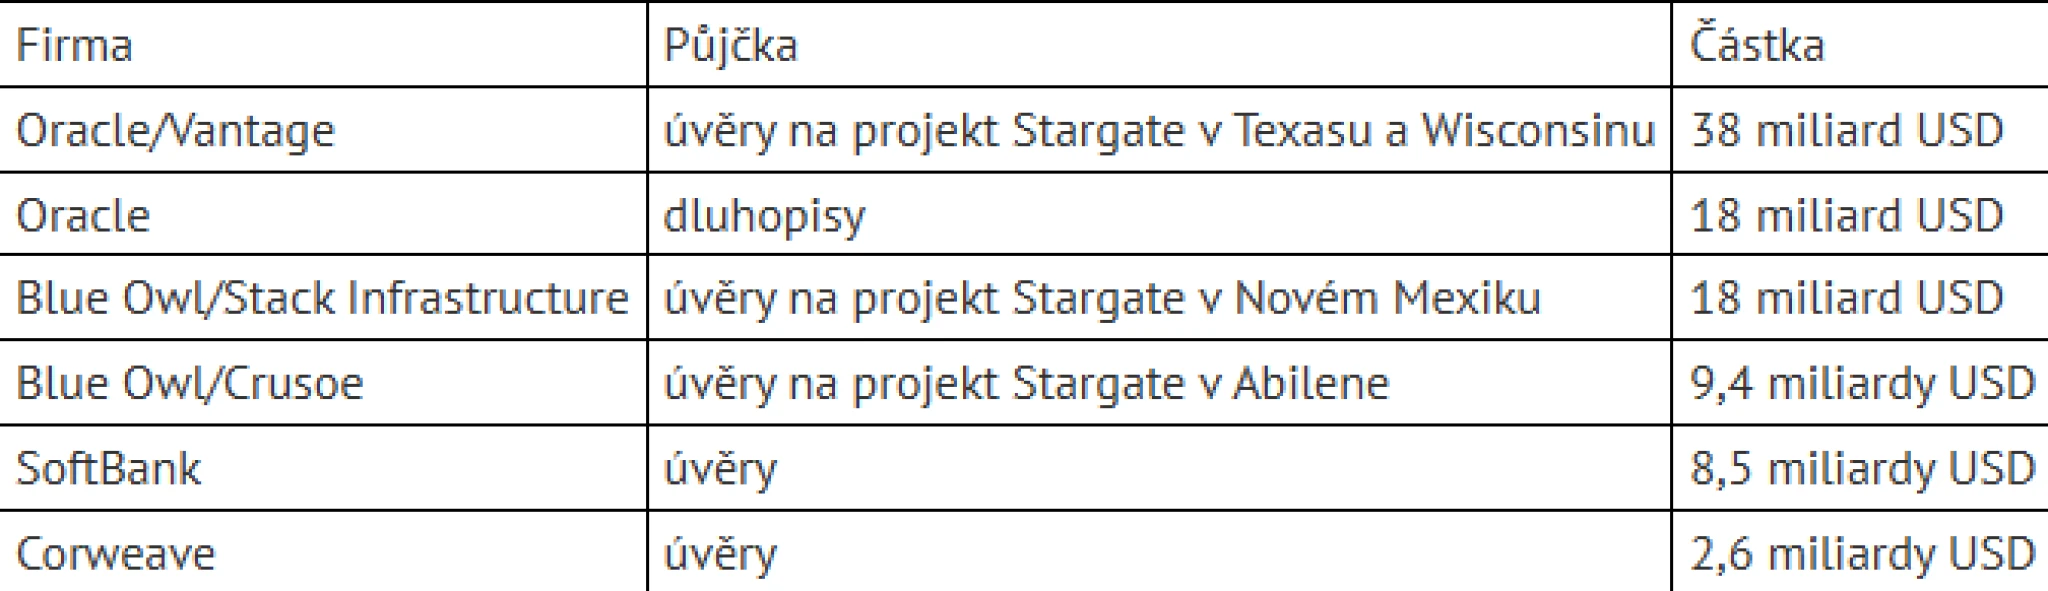Select the 18 miliard USD amount in dluhopisy row
Viewport: 2048px width, 591px height.
pos(1847,216)
